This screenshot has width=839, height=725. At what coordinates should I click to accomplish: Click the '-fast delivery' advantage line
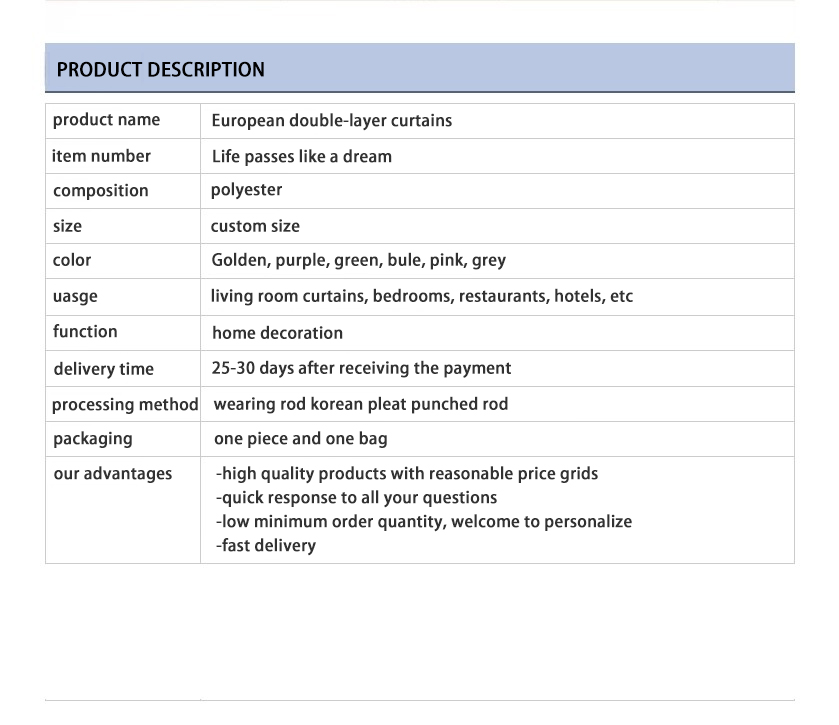pyautogui.click(x=266, y=546)
